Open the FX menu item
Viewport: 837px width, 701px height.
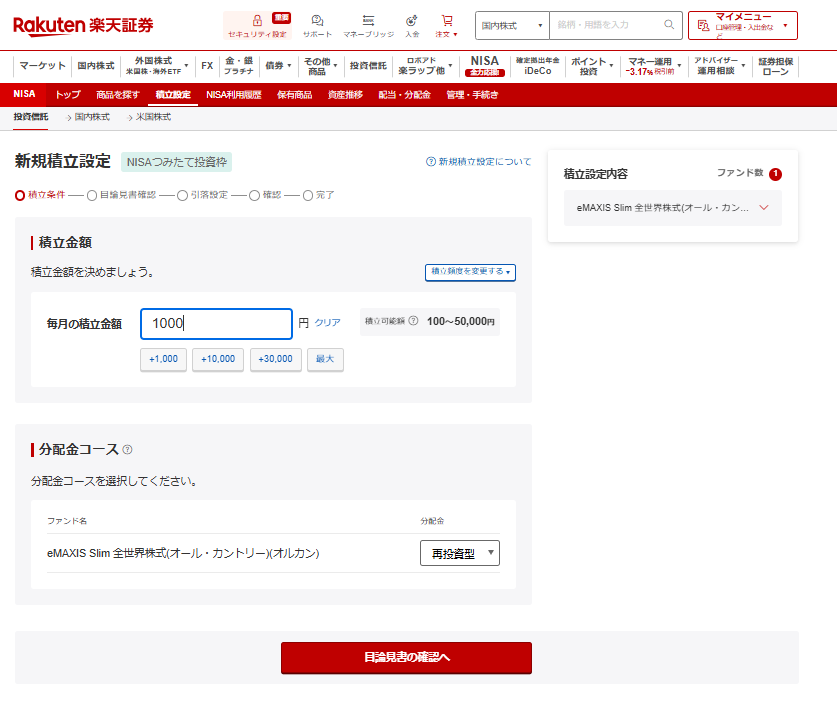click(x=207, y=66)
